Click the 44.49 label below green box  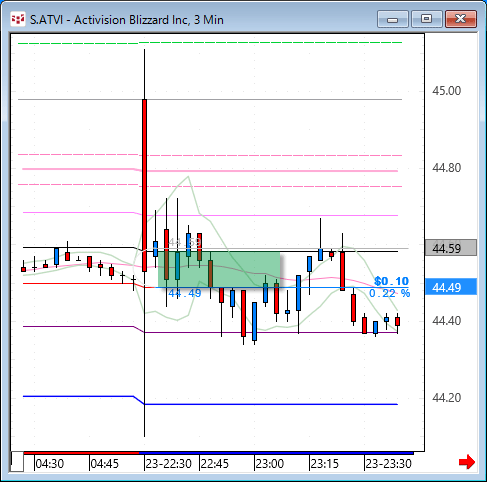click(185, 293)
